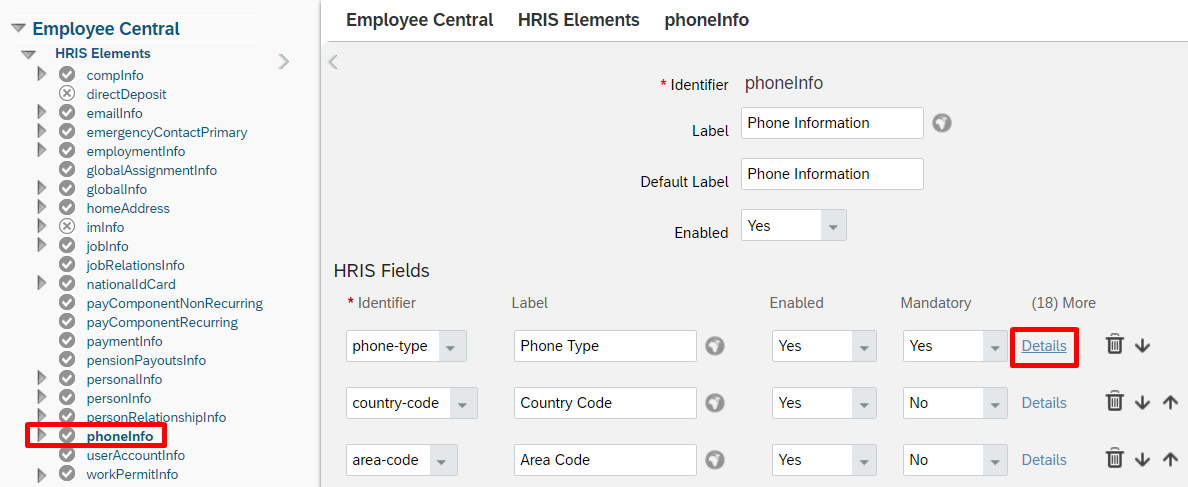The width and height of the screenshot is (1188, 487).
Task: Move area-code field down
Action: tap(1143, 460)
